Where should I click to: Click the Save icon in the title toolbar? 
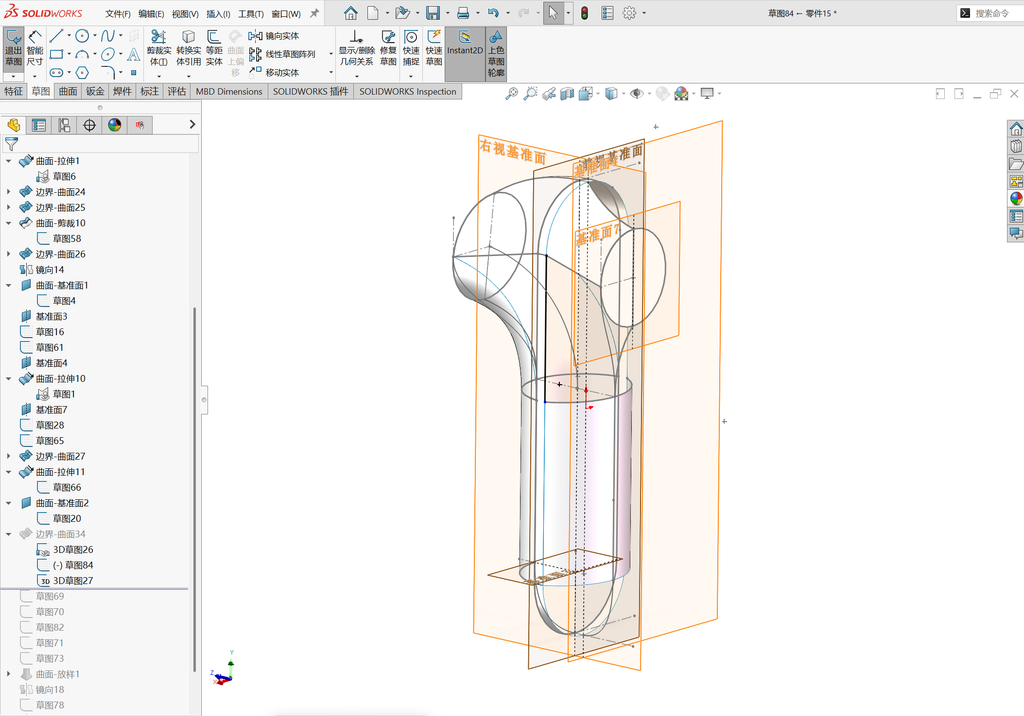click(x=432, y=13)
